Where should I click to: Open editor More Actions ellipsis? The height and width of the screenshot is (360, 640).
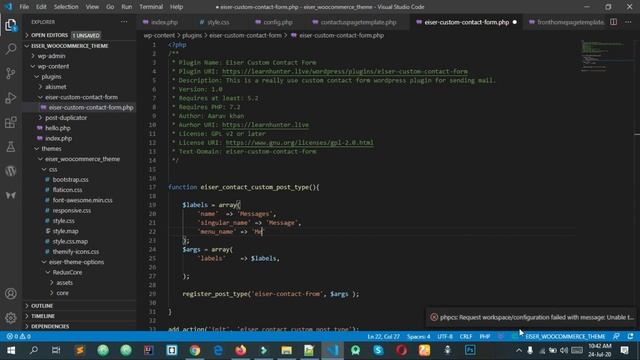coord(628,22)
